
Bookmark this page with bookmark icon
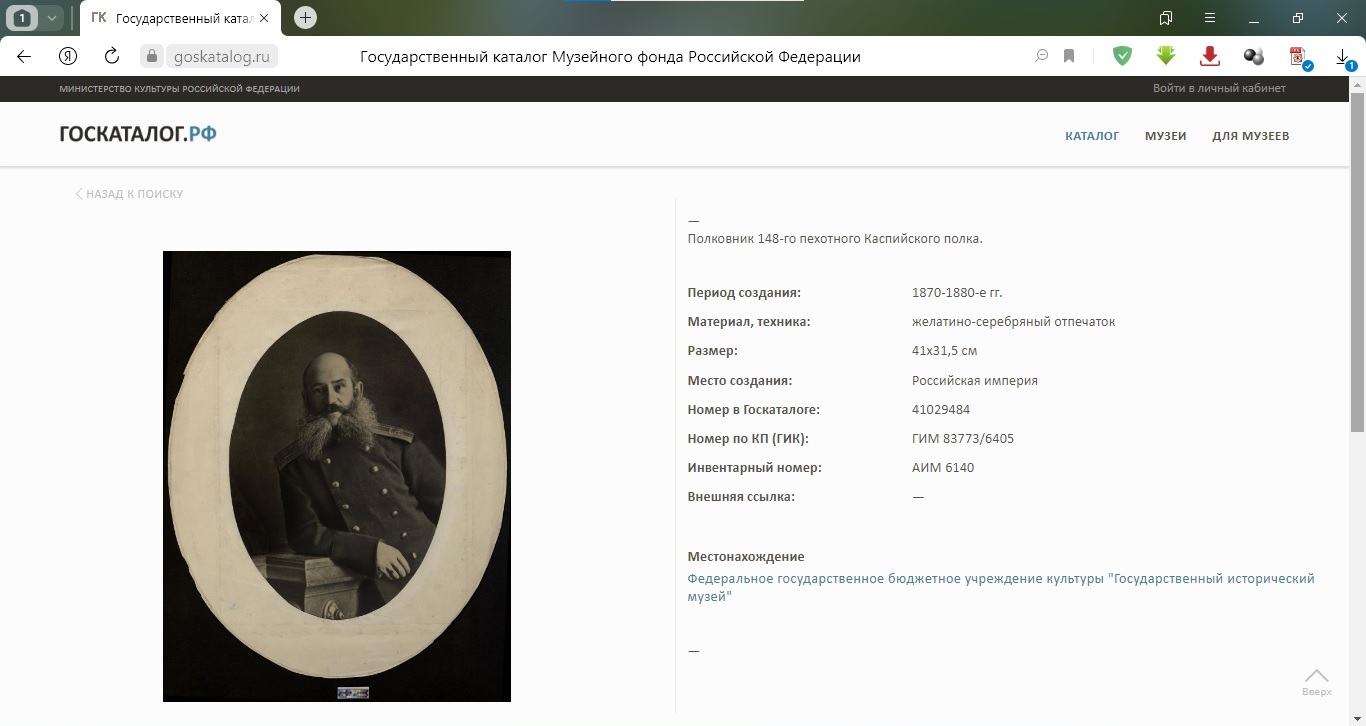(x=1069, y=56)
